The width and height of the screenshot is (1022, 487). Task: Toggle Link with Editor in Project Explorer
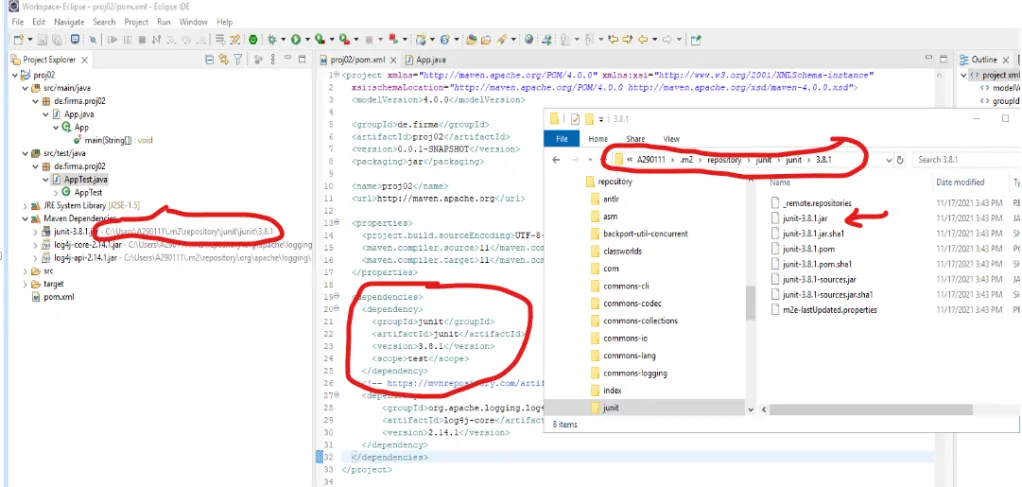tap(224, 59)
